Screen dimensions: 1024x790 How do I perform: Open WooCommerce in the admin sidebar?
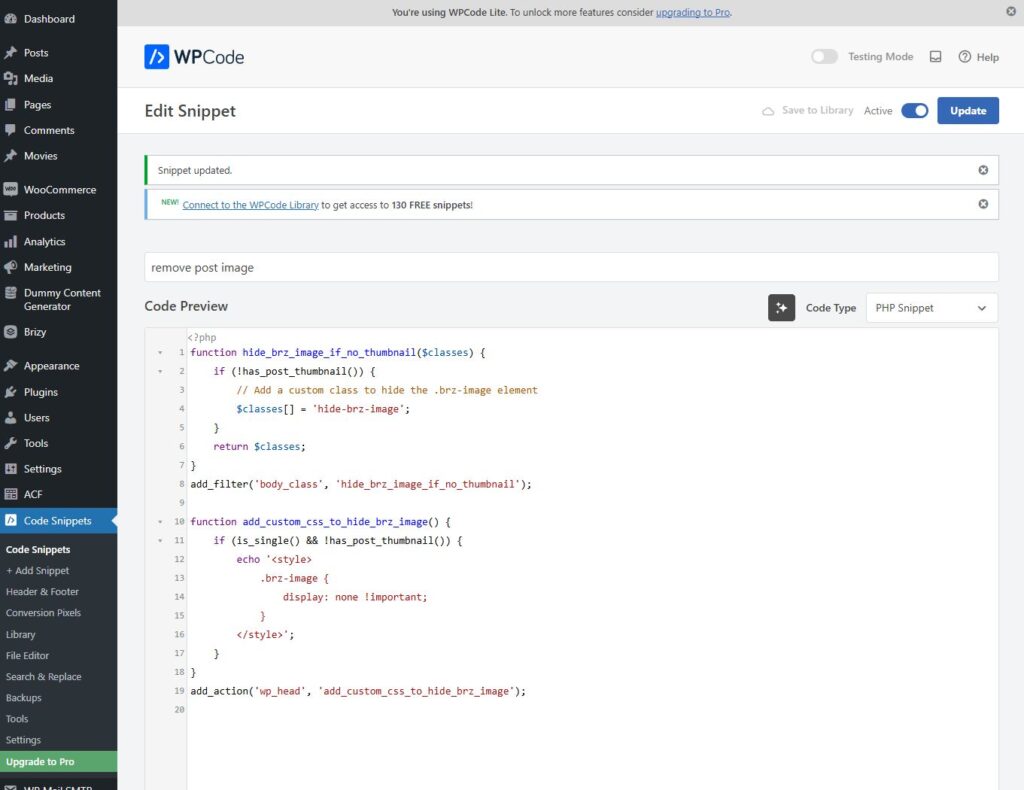pos(59,190)
